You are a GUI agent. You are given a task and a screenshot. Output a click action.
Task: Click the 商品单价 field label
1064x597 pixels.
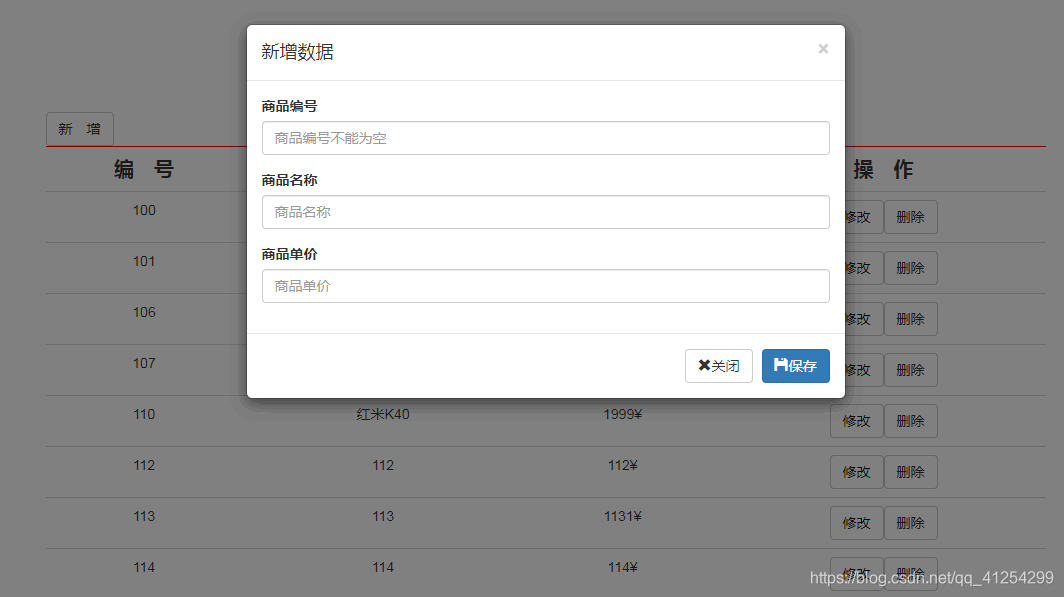tap(289, 254)
